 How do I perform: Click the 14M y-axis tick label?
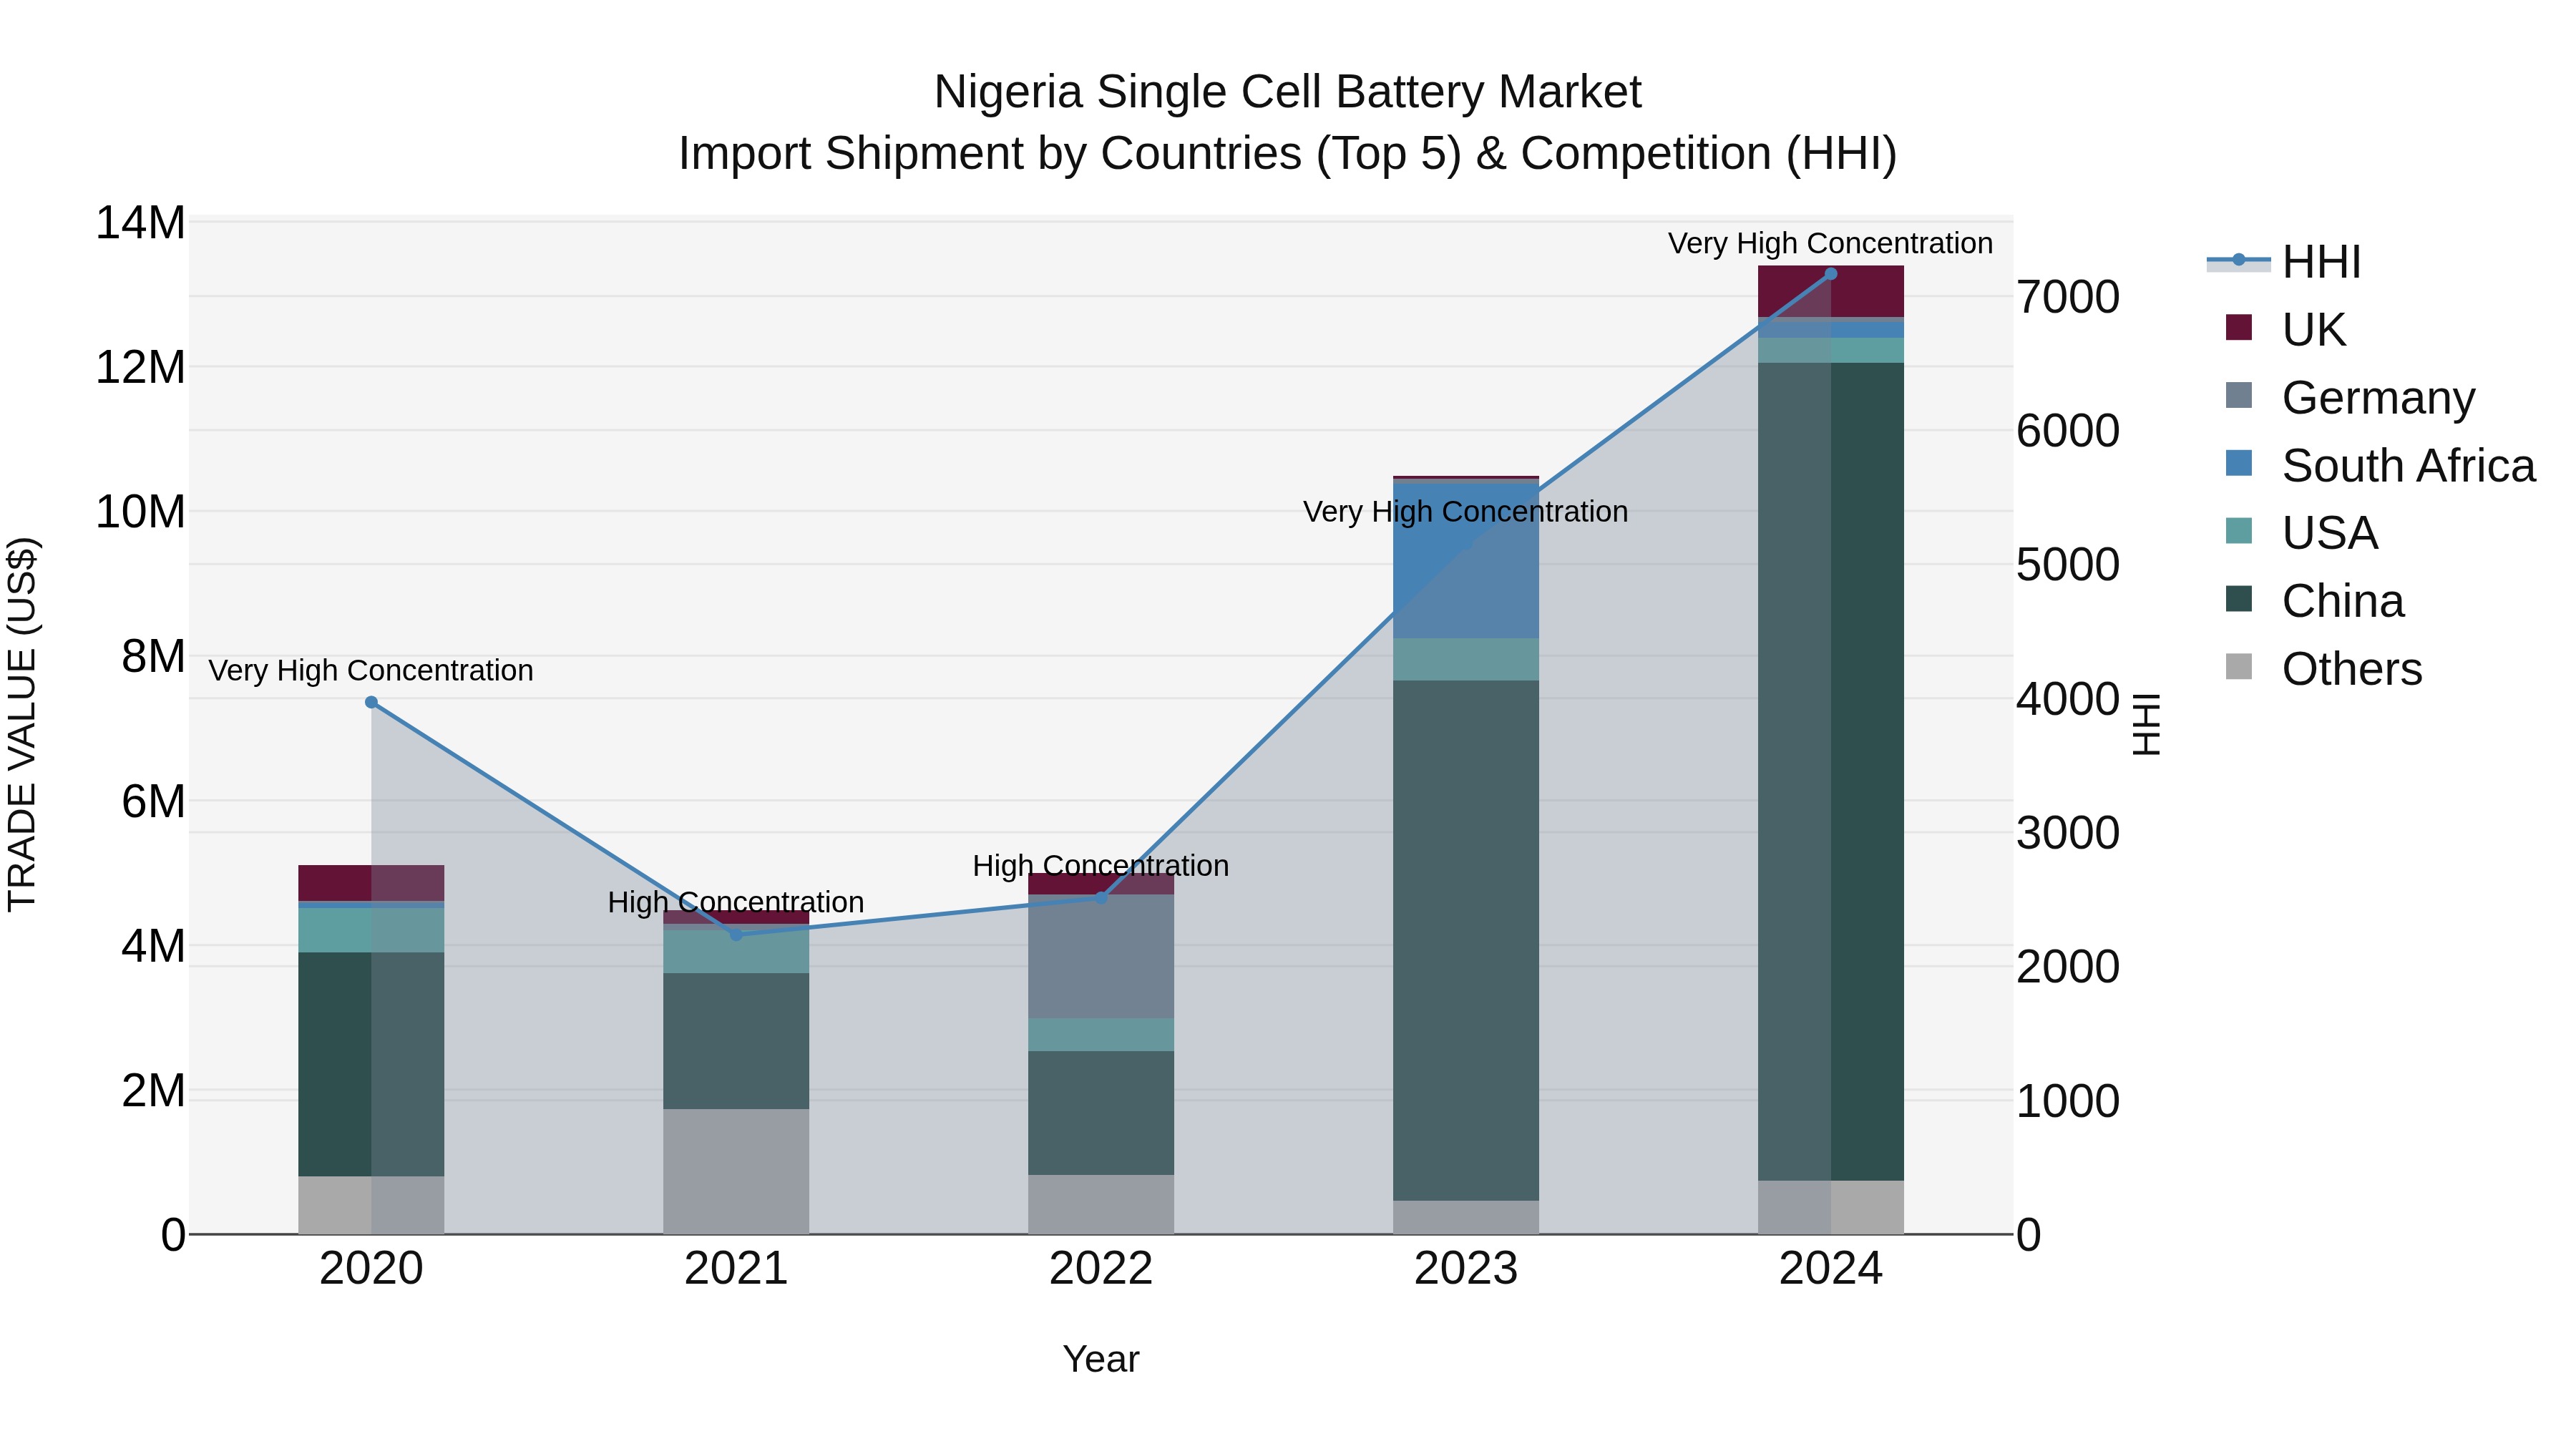[x=140, y=223]
